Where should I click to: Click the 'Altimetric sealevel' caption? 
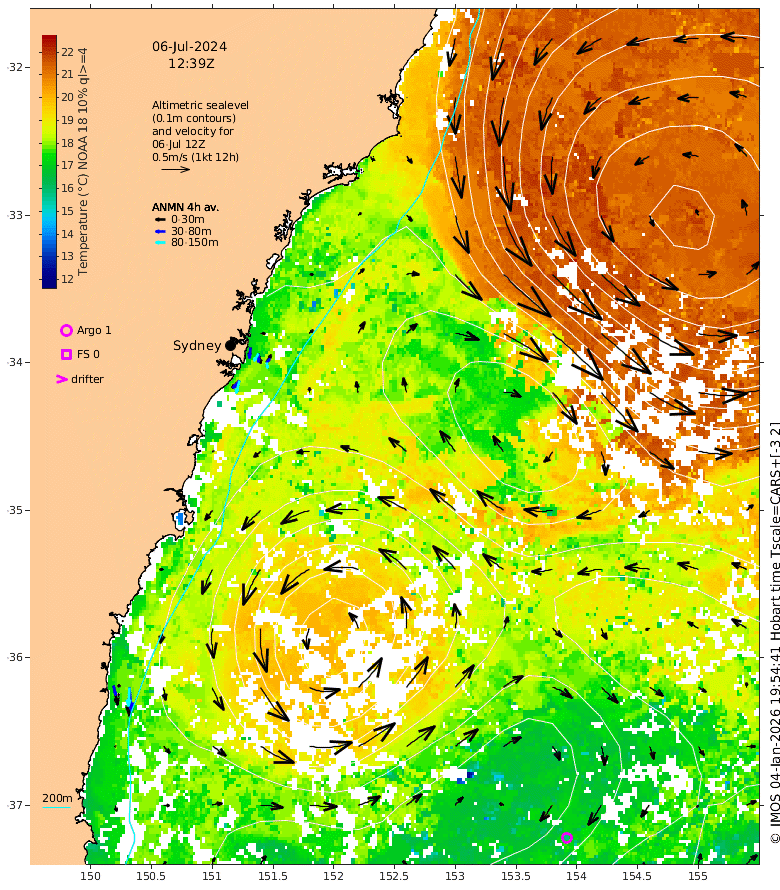[x=200, y=105]
